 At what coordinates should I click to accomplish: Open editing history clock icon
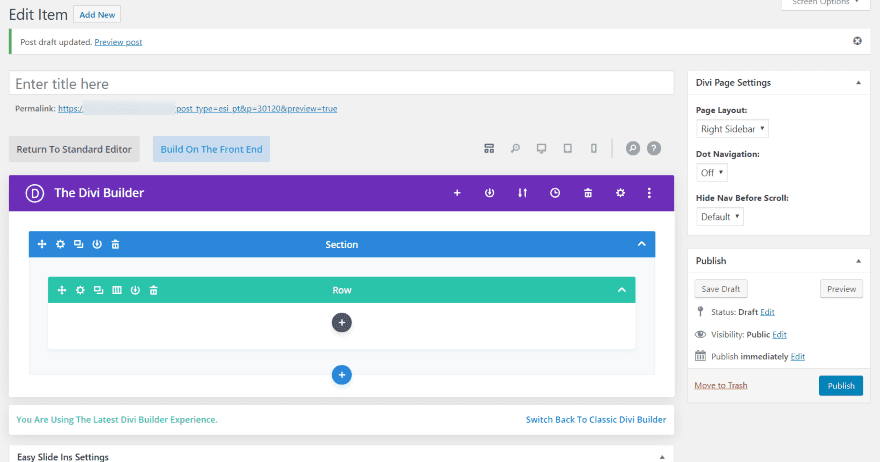click(x=555, y=193)
